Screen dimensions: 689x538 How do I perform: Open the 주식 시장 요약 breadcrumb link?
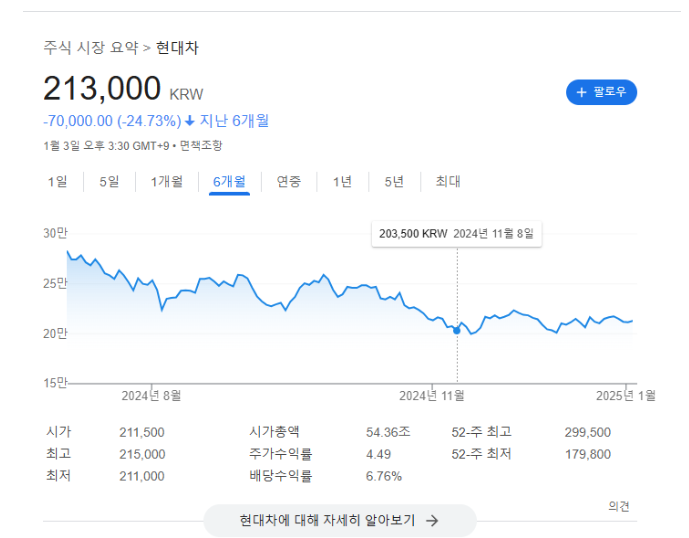coord(91,47)
